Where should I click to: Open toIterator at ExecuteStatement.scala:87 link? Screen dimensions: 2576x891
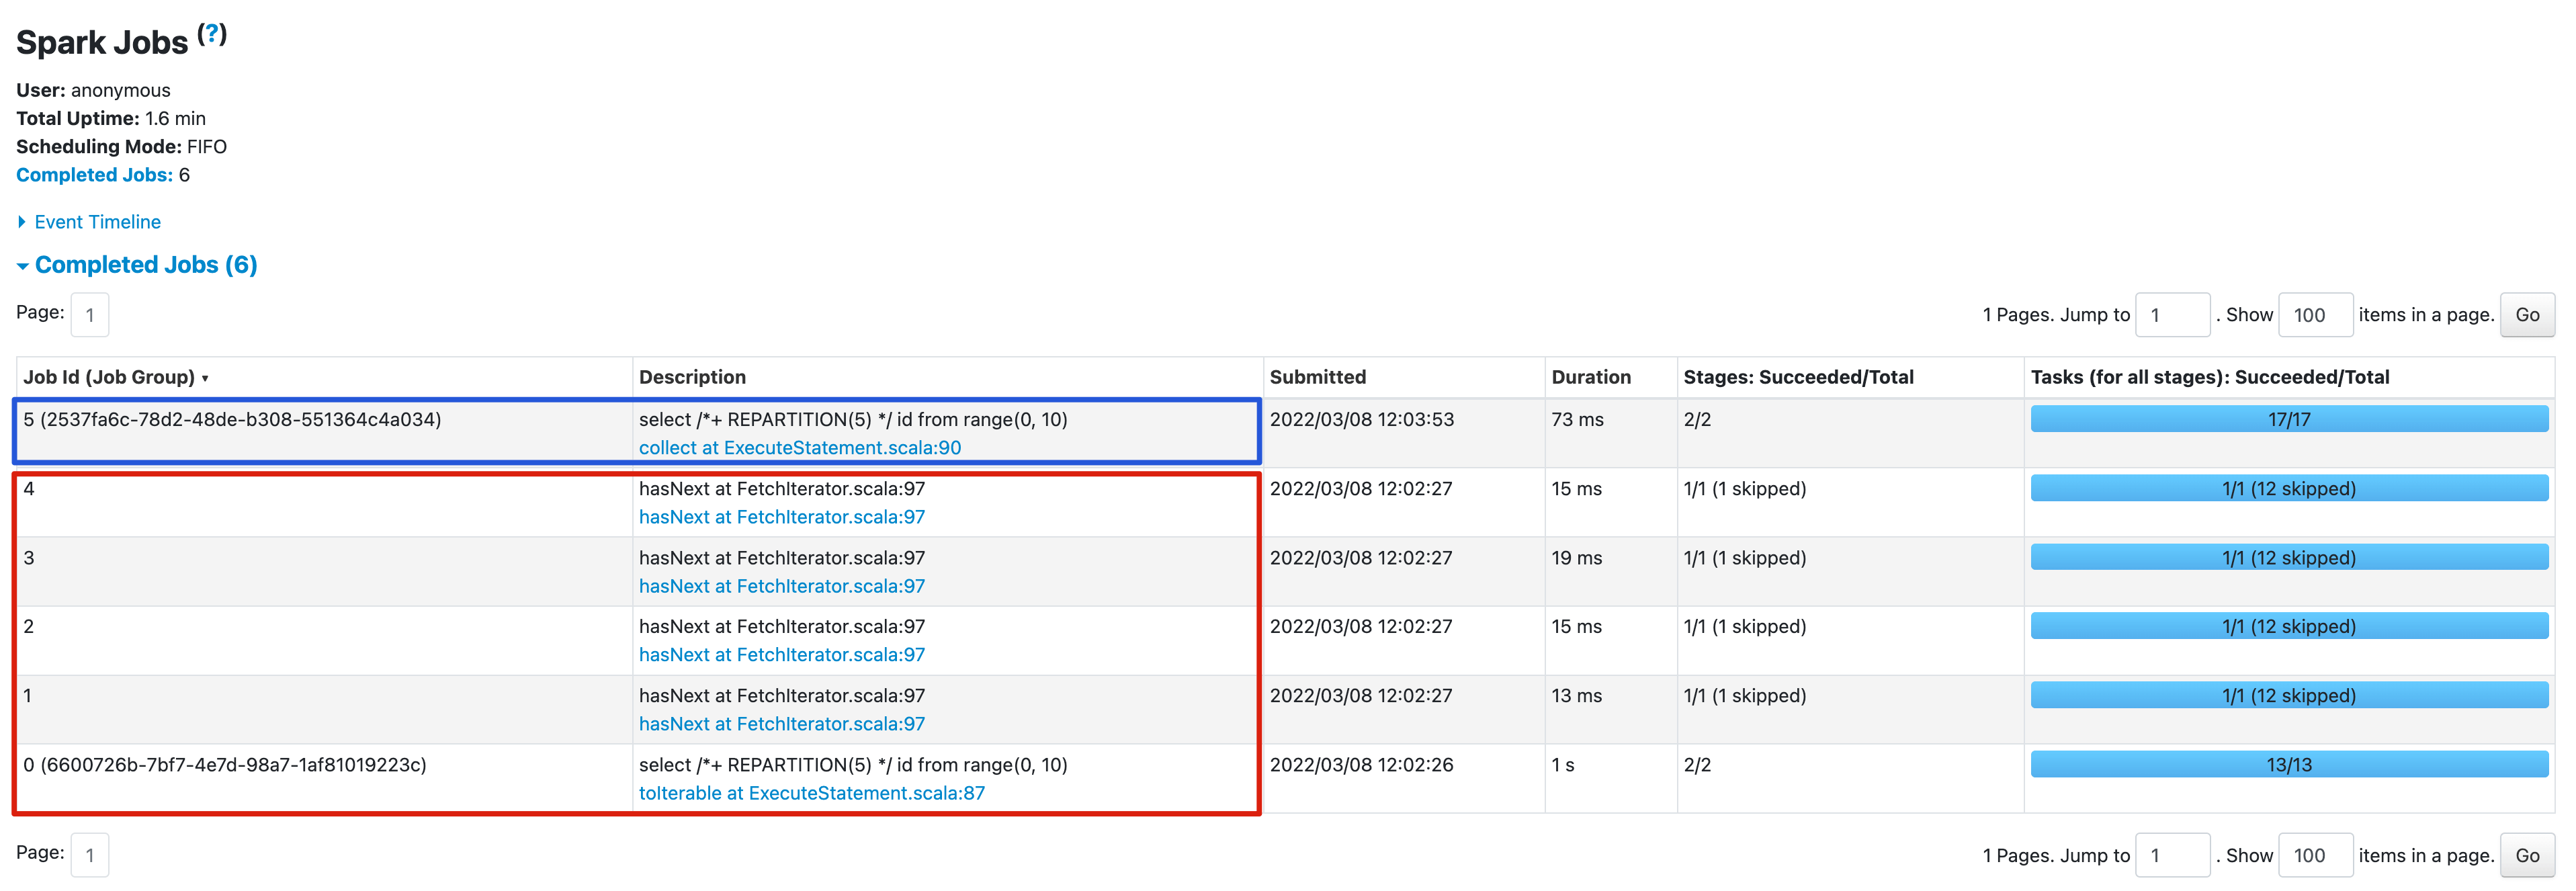pos(811,793)
